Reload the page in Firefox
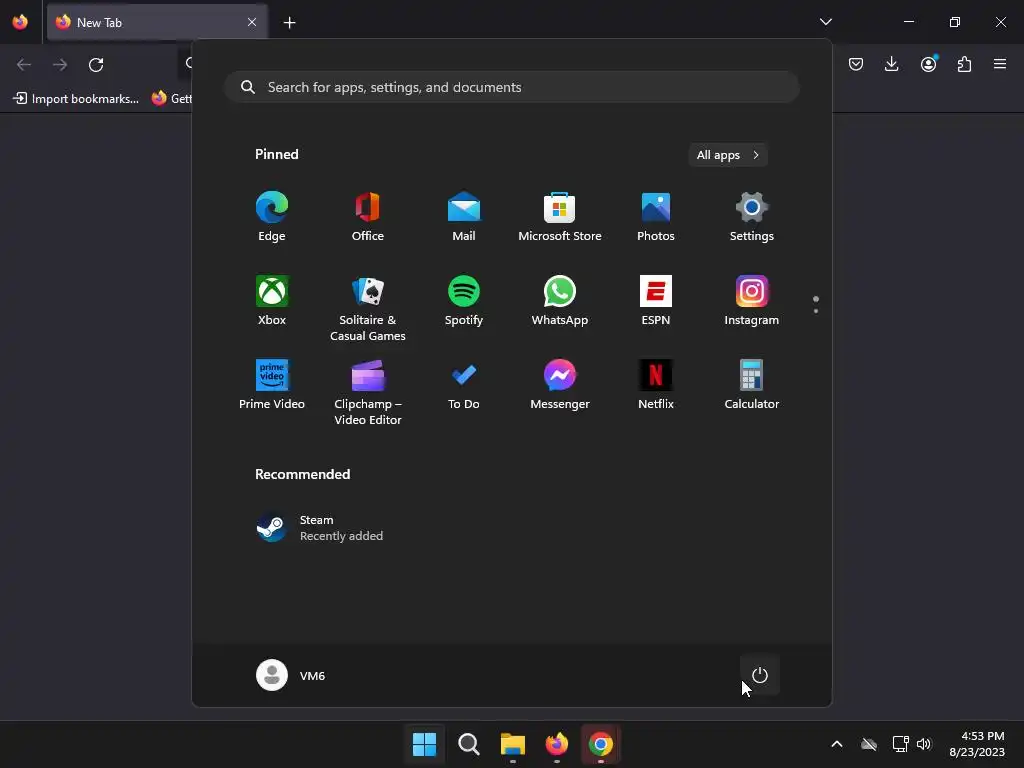The width and height of the screenshot is (1024, 768). [x=96, y=64]
